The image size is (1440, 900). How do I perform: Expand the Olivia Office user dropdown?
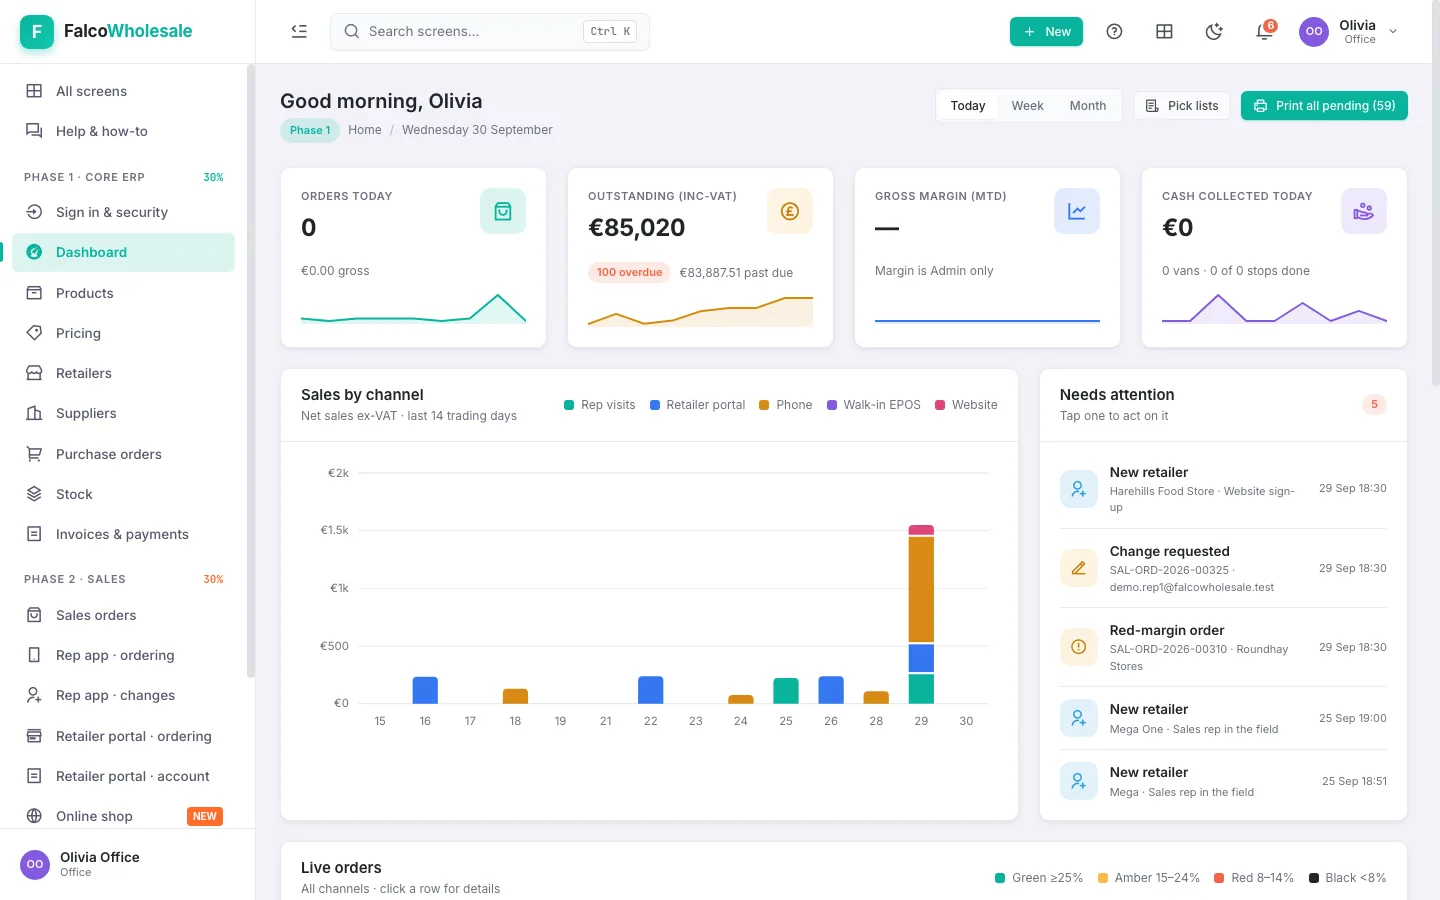(x=1349, y=32)
